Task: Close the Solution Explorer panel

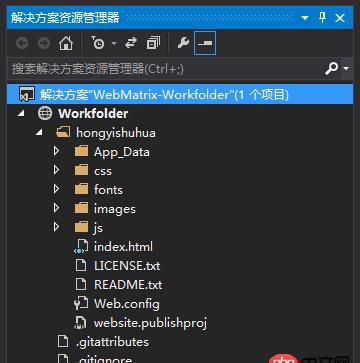Action: tap(340, 18)
